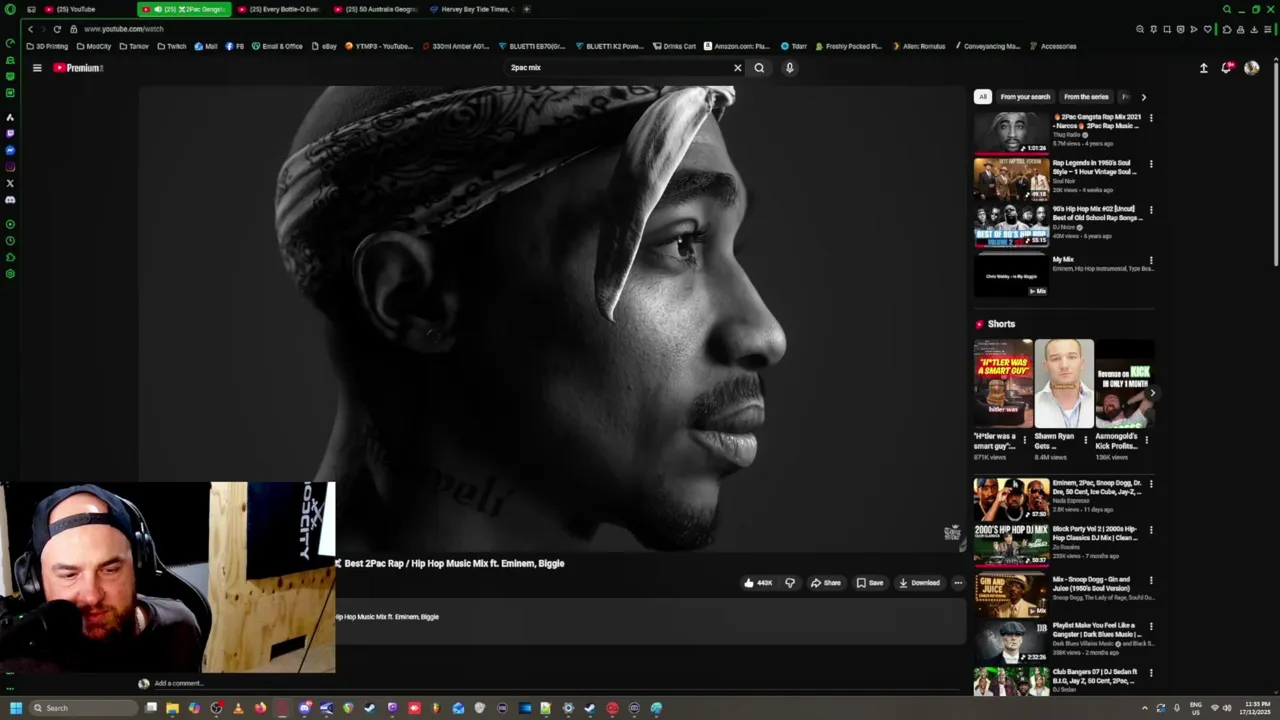Open 2Pac Gangsta Rap Mix 2021 thumbnail

click(1011, 133)
